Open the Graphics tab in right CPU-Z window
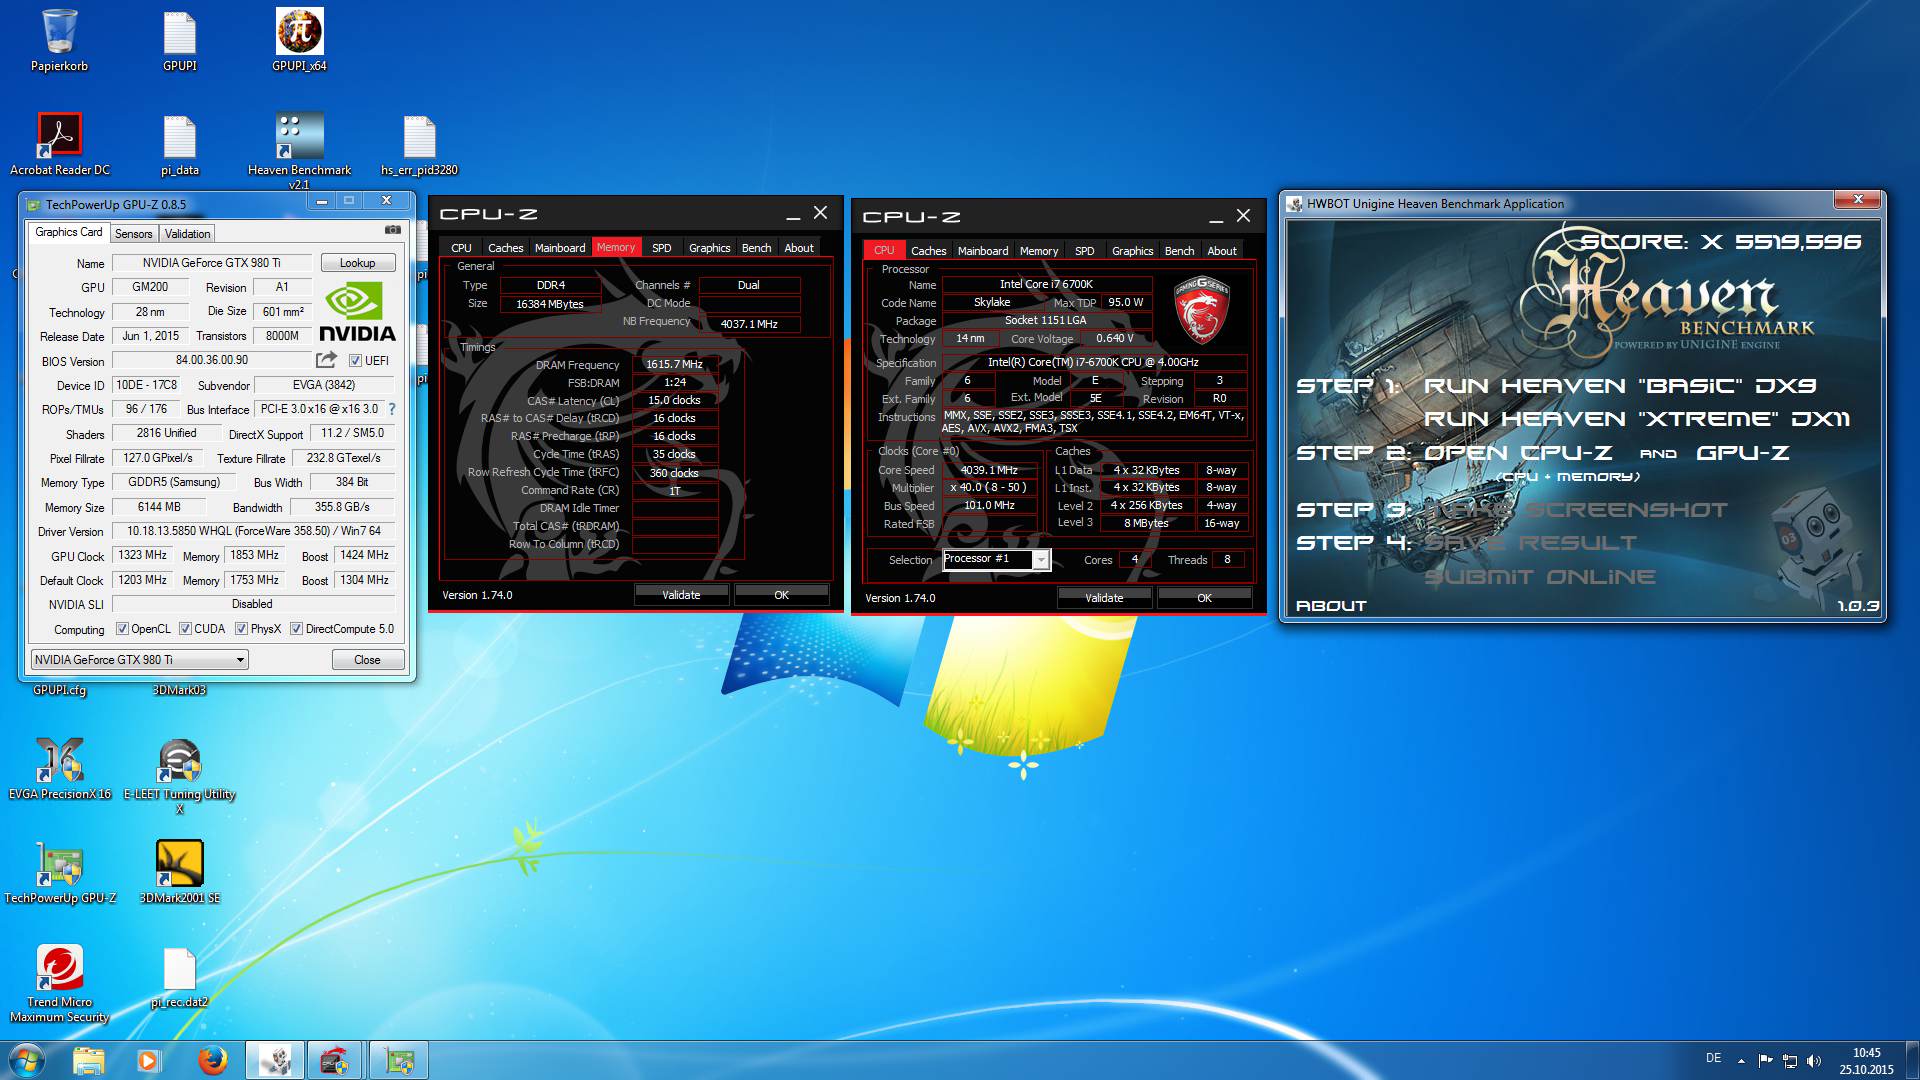 pyautogui.click(x=1132, y=251)
